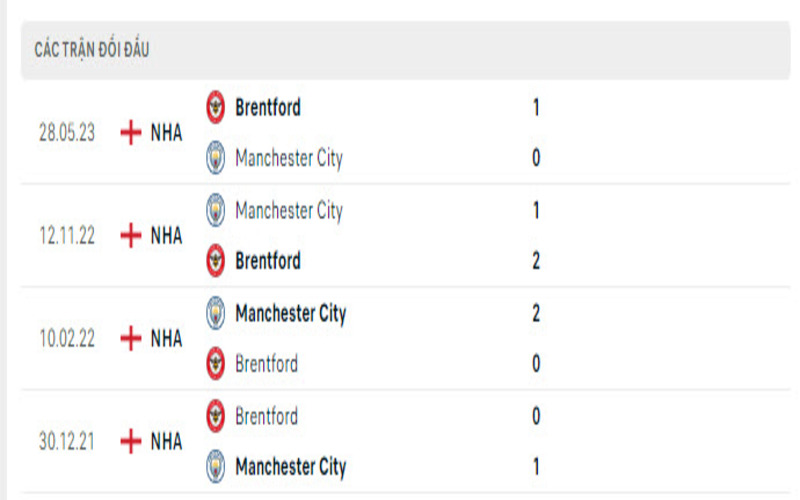Screen dimensions: 800x500
Task: Open Brentford team link in 30.12.21 match
Action: pyautogui.click(x=266, y=416)
